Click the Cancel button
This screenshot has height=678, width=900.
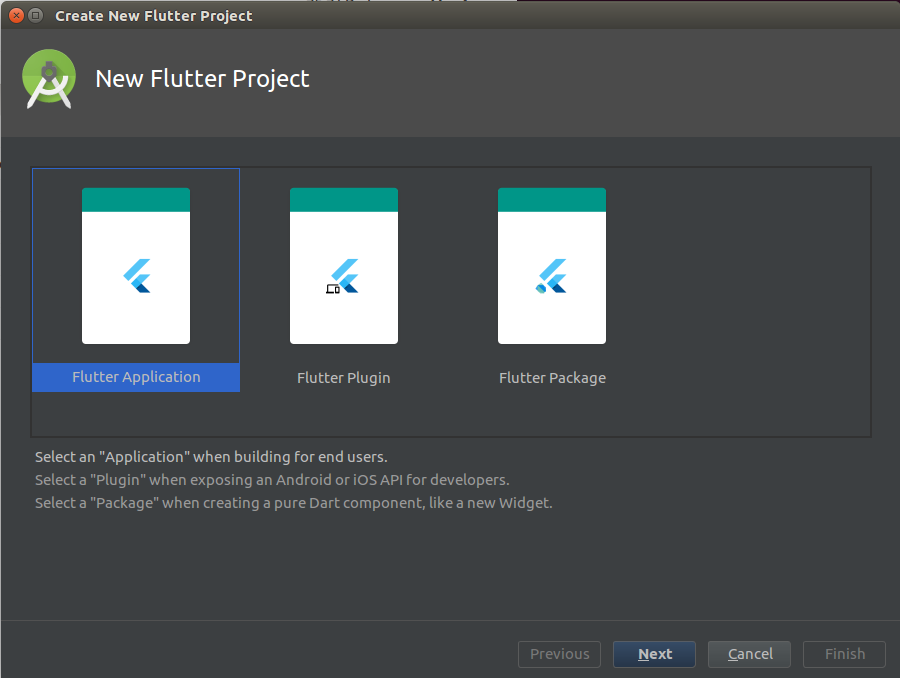pyautogui.click(x=749, y=654)
